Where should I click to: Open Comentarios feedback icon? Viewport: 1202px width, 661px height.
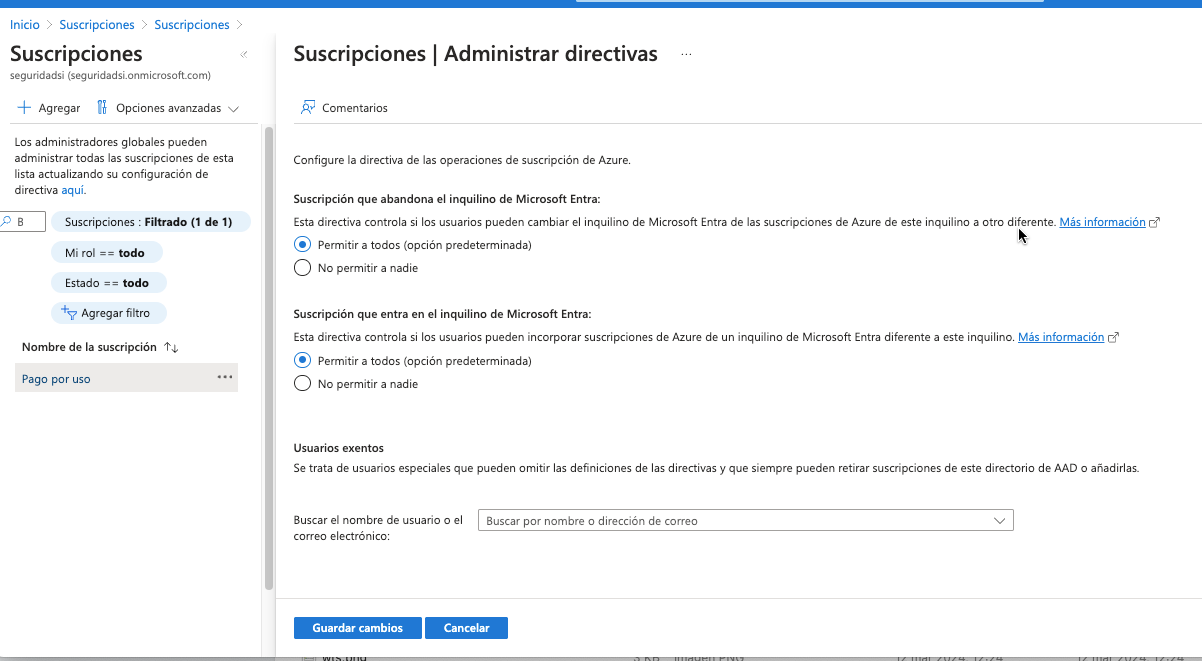pyautogui.click(x=308, y=108)
